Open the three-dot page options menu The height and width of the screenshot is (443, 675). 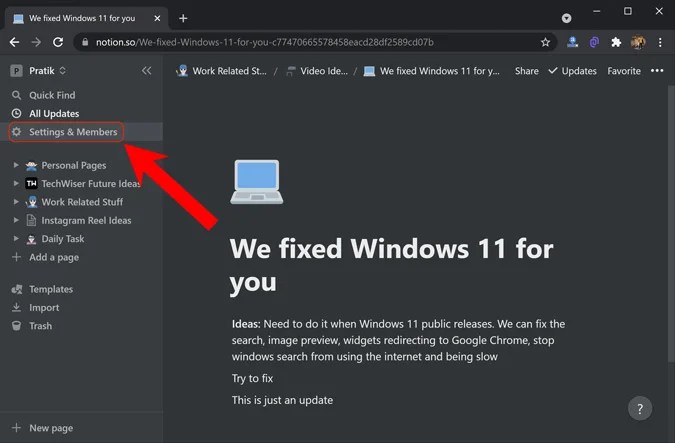pos(657,71)
